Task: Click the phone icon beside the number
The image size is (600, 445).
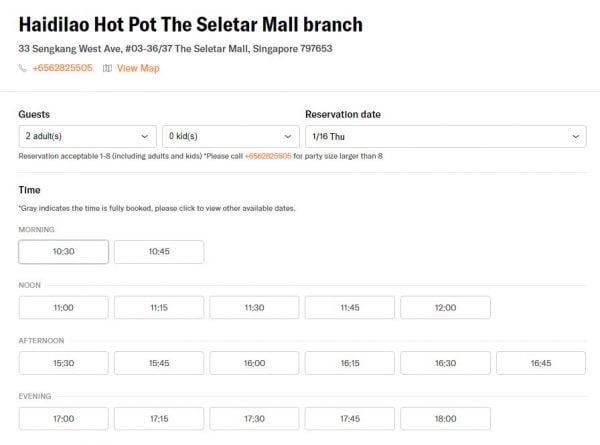Action: pos(23,68)
